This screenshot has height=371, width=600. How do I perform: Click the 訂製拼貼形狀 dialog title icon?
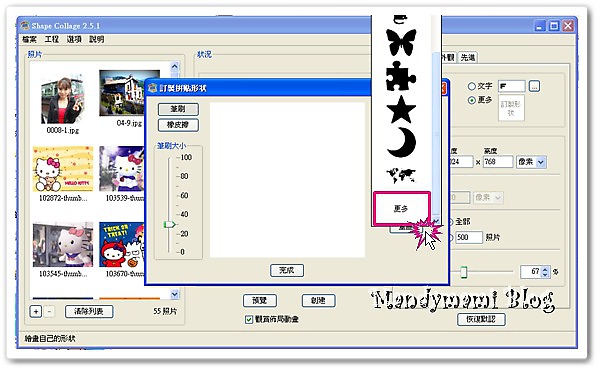153,88
